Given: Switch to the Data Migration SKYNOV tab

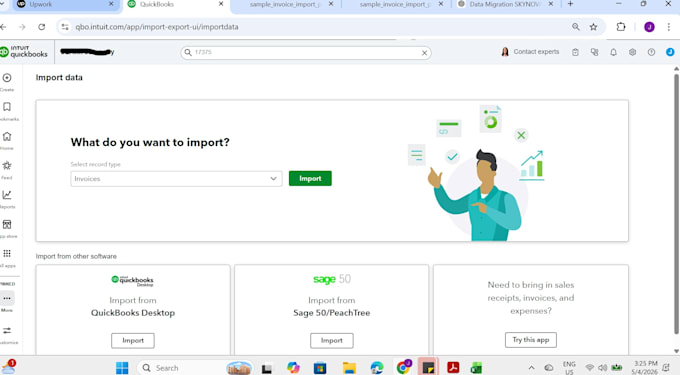Looking at the screenshot, I should coord(505,4).
